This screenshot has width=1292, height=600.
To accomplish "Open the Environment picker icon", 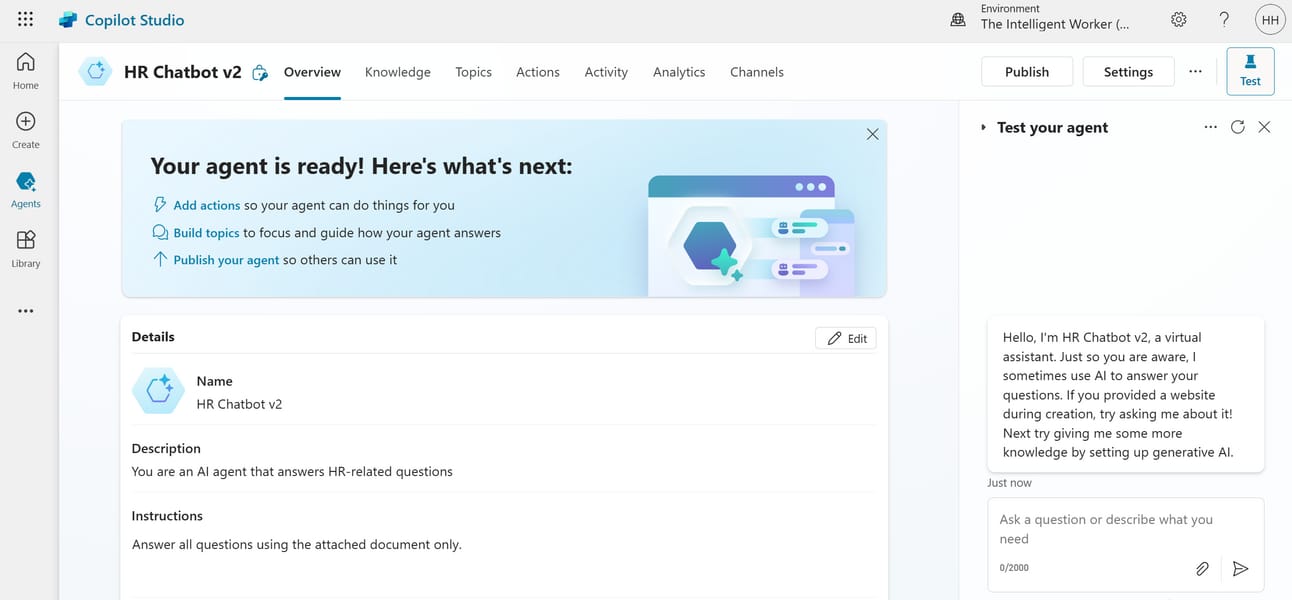I will (x=958, y=20).
